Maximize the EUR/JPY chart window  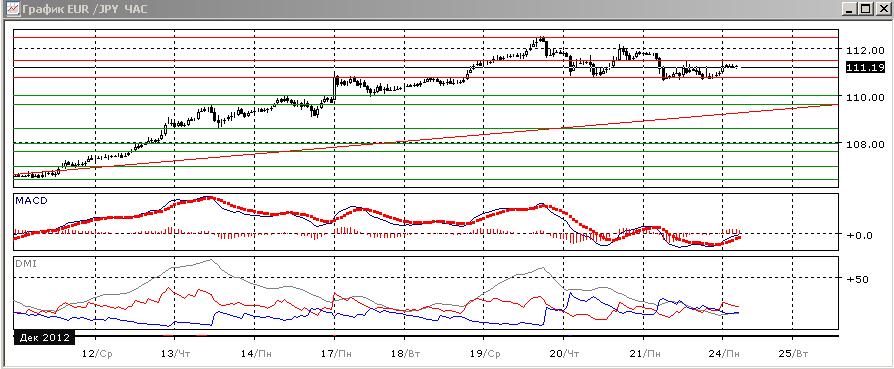pos(865,9)
